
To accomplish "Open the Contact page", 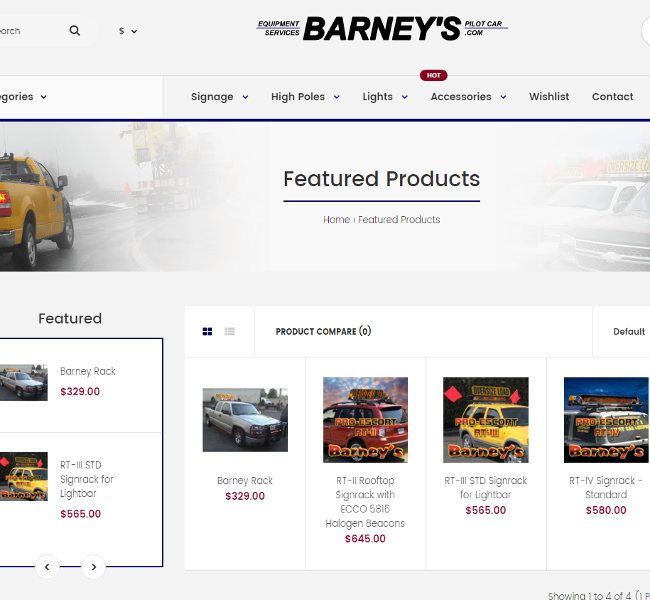I will pos(612,97).
